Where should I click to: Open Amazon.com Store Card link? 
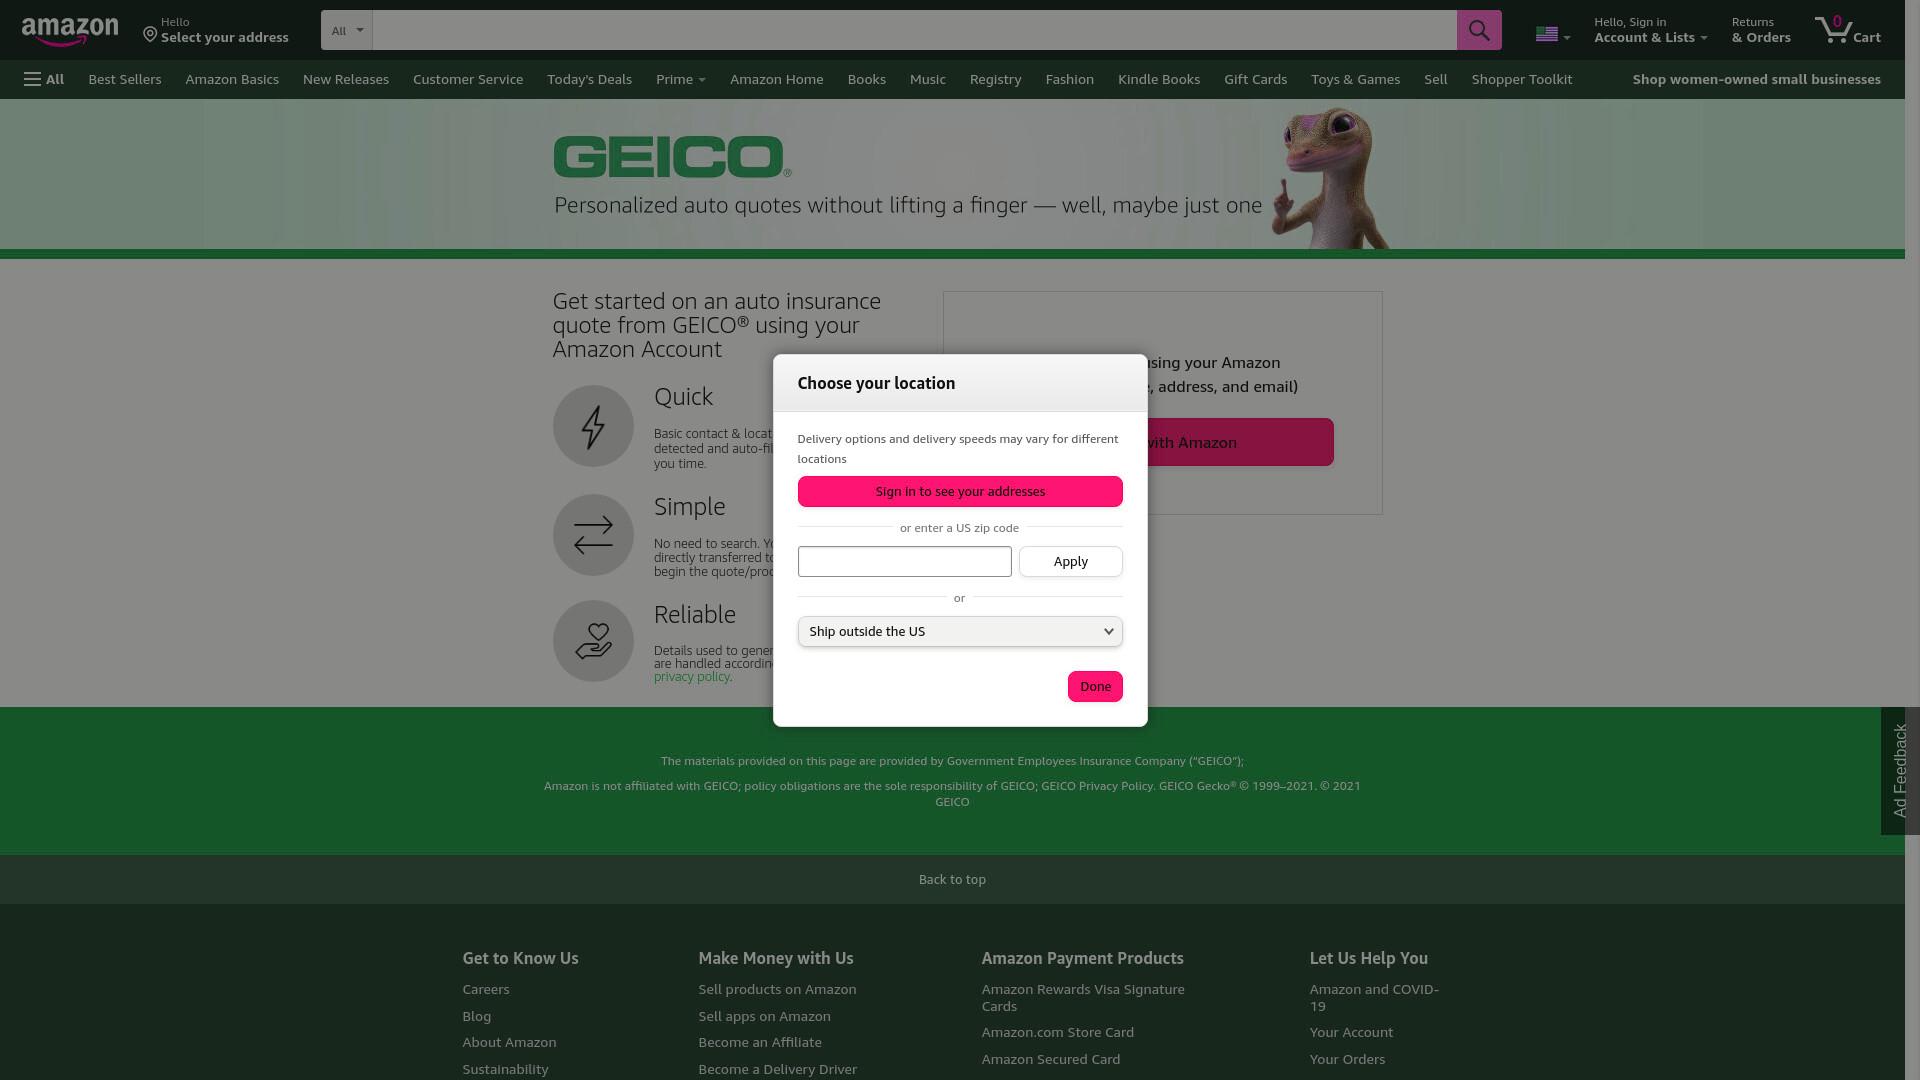(1057, 1032)
